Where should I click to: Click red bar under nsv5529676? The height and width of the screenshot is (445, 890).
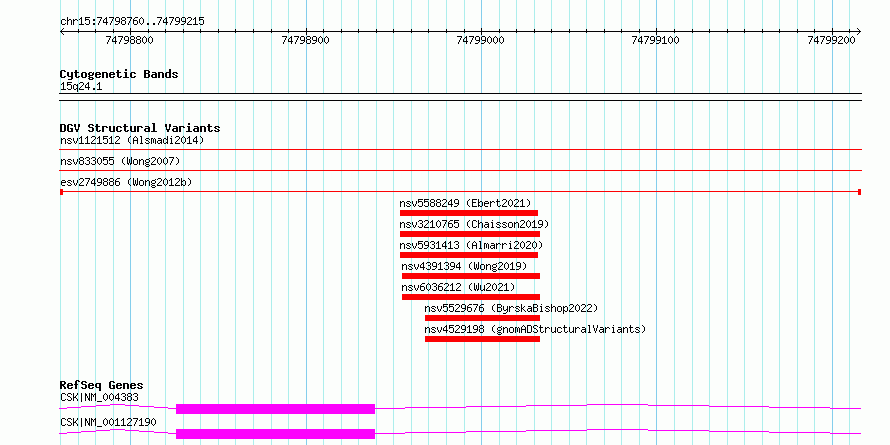[x=482, y=318]
